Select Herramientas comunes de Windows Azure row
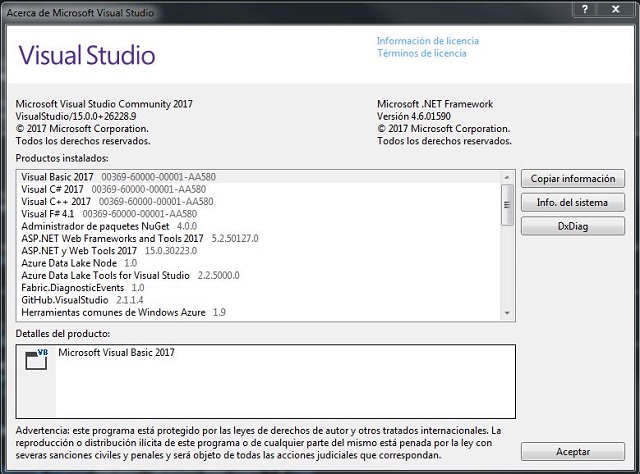The image size is (640, 474). [x=260, y=312]
